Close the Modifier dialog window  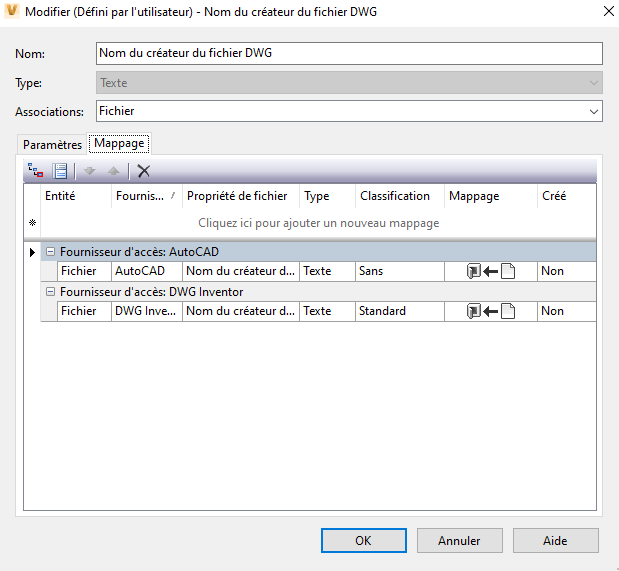[x=609, y=11]
